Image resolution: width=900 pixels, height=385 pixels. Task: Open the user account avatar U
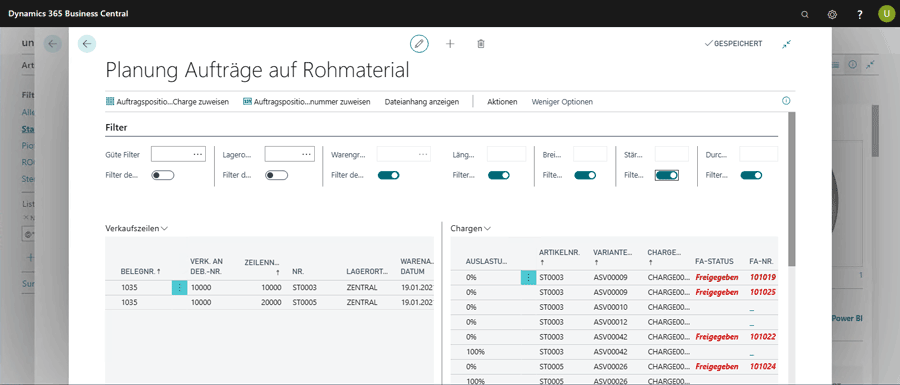pos(886,14)
